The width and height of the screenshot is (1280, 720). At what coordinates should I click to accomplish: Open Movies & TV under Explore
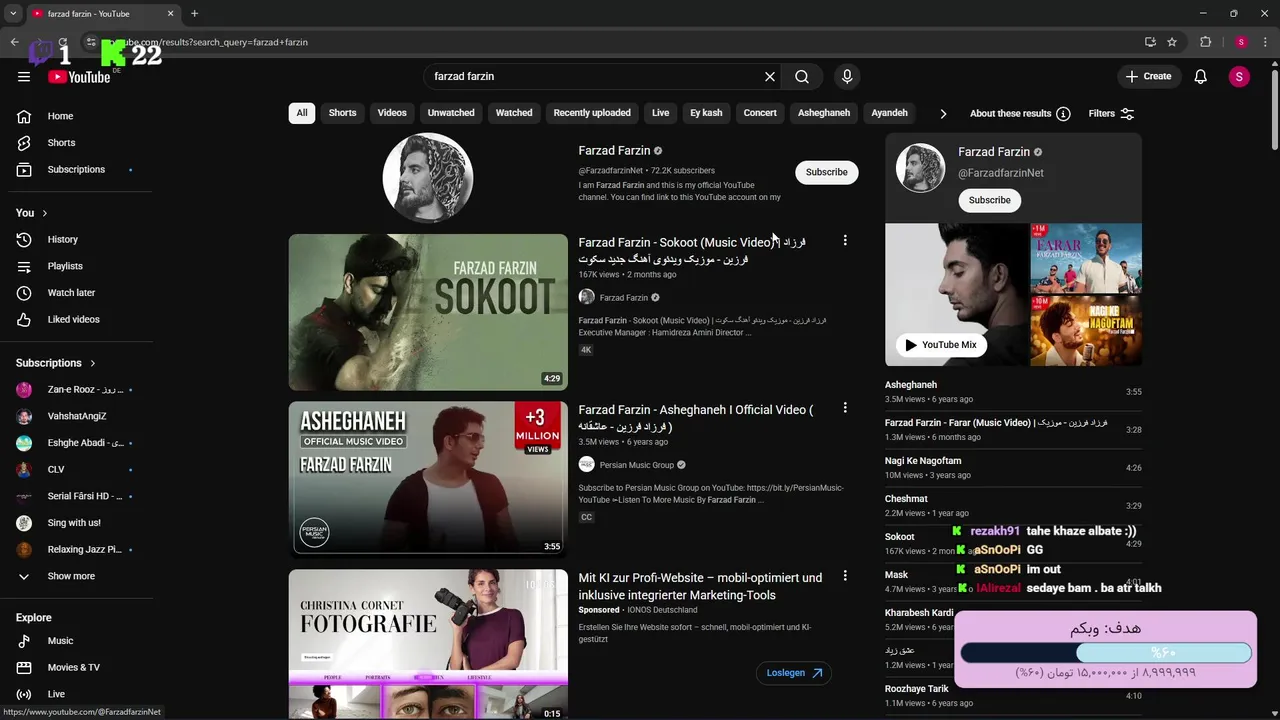click(77, 667)
